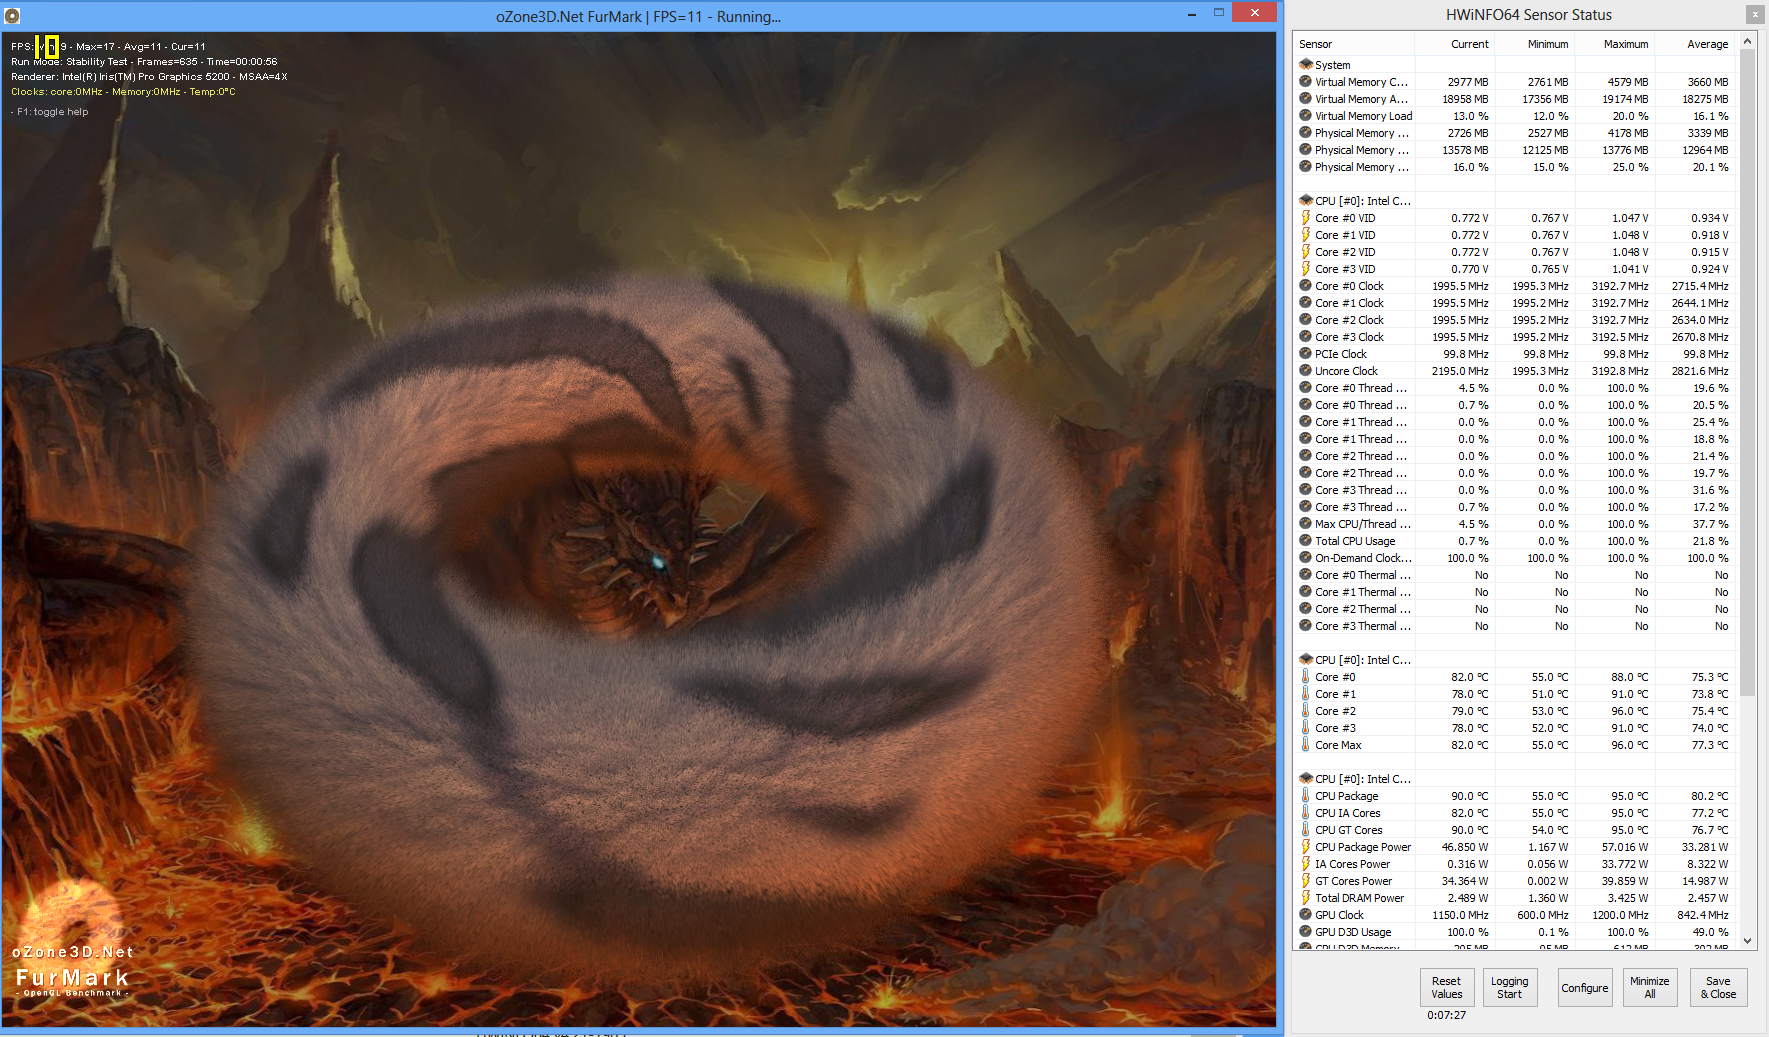
Task: Select the Core #2 Clock row label
Action: [x=1349, y=320]
